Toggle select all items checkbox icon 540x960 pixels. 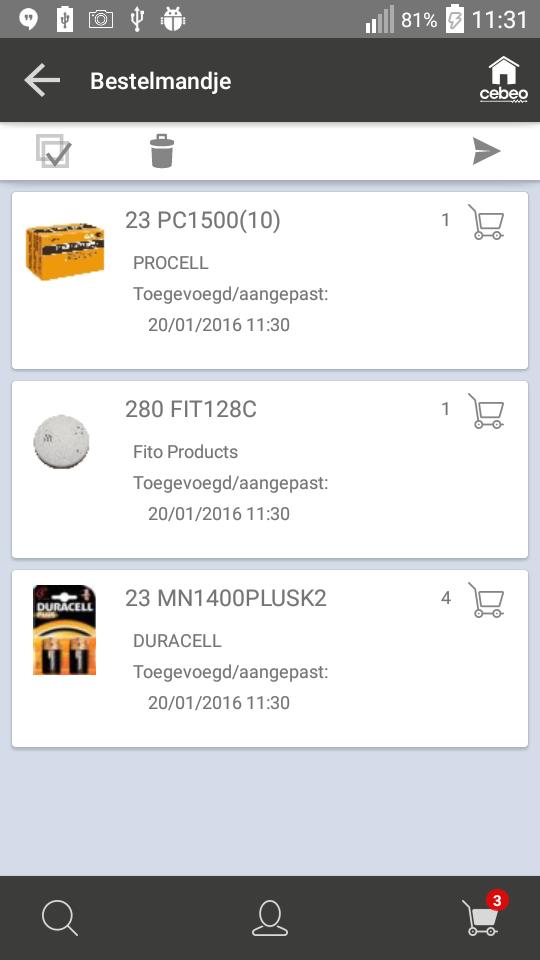coord(53,151)
